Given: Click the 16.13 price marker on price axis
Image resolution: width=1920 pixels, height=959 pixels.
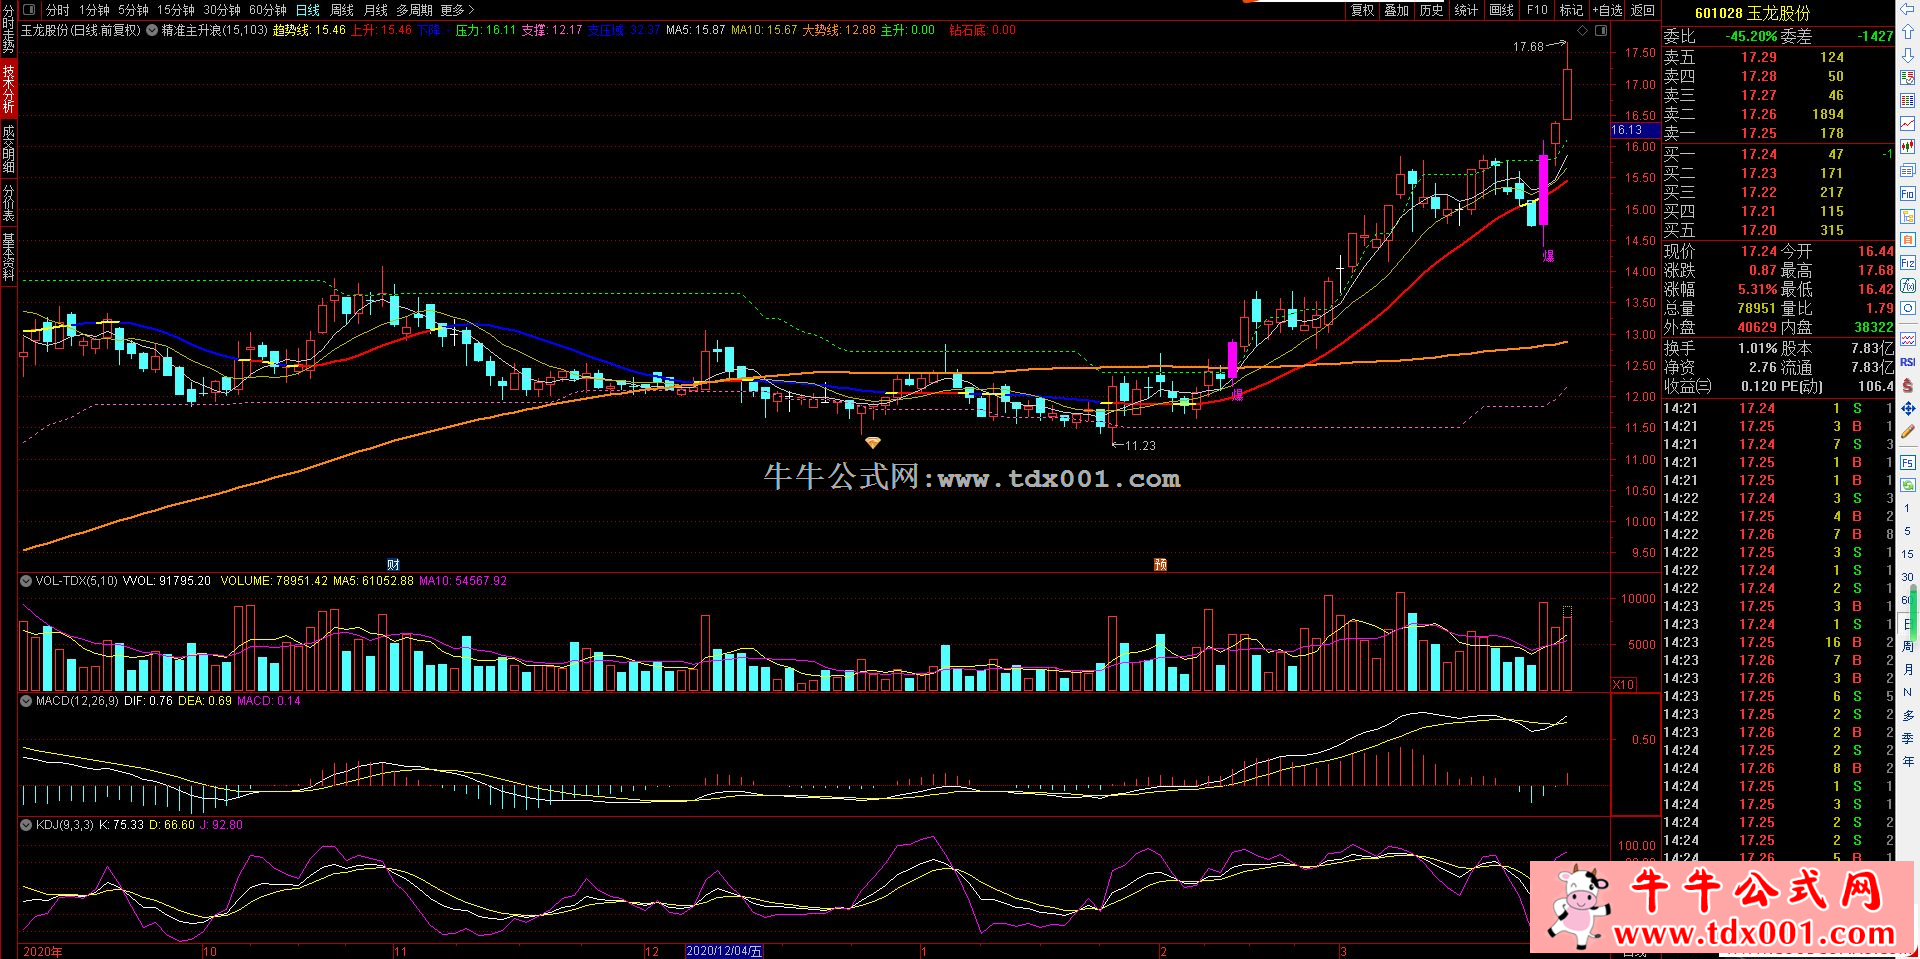Looking at the screenshot, I should [x=1634, y=130].
